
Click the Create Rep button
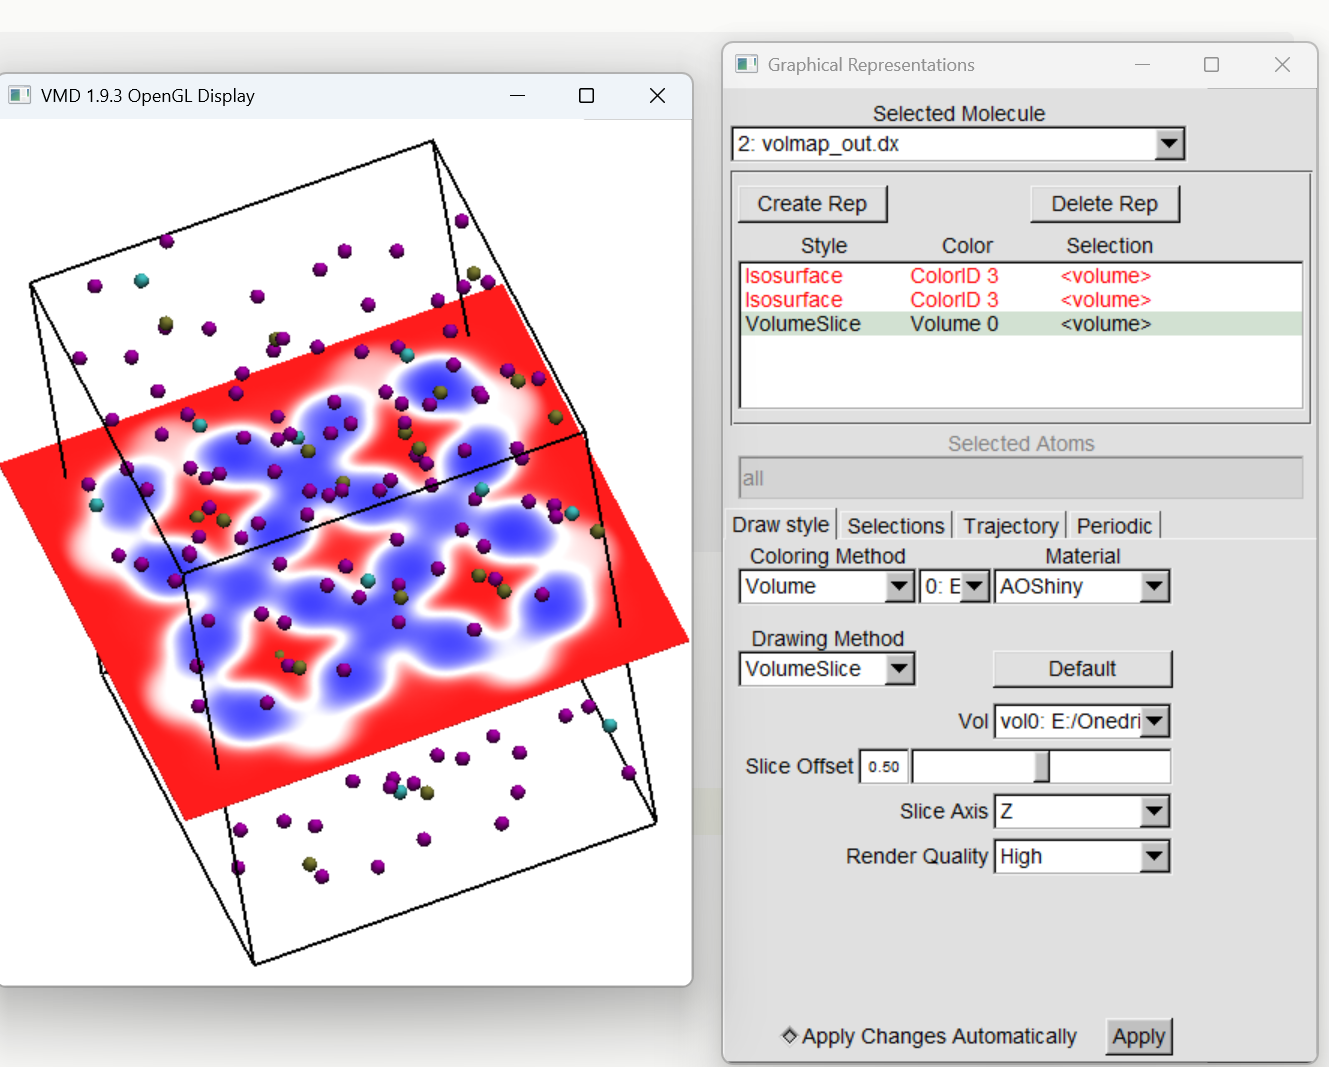tap(812, 204)
